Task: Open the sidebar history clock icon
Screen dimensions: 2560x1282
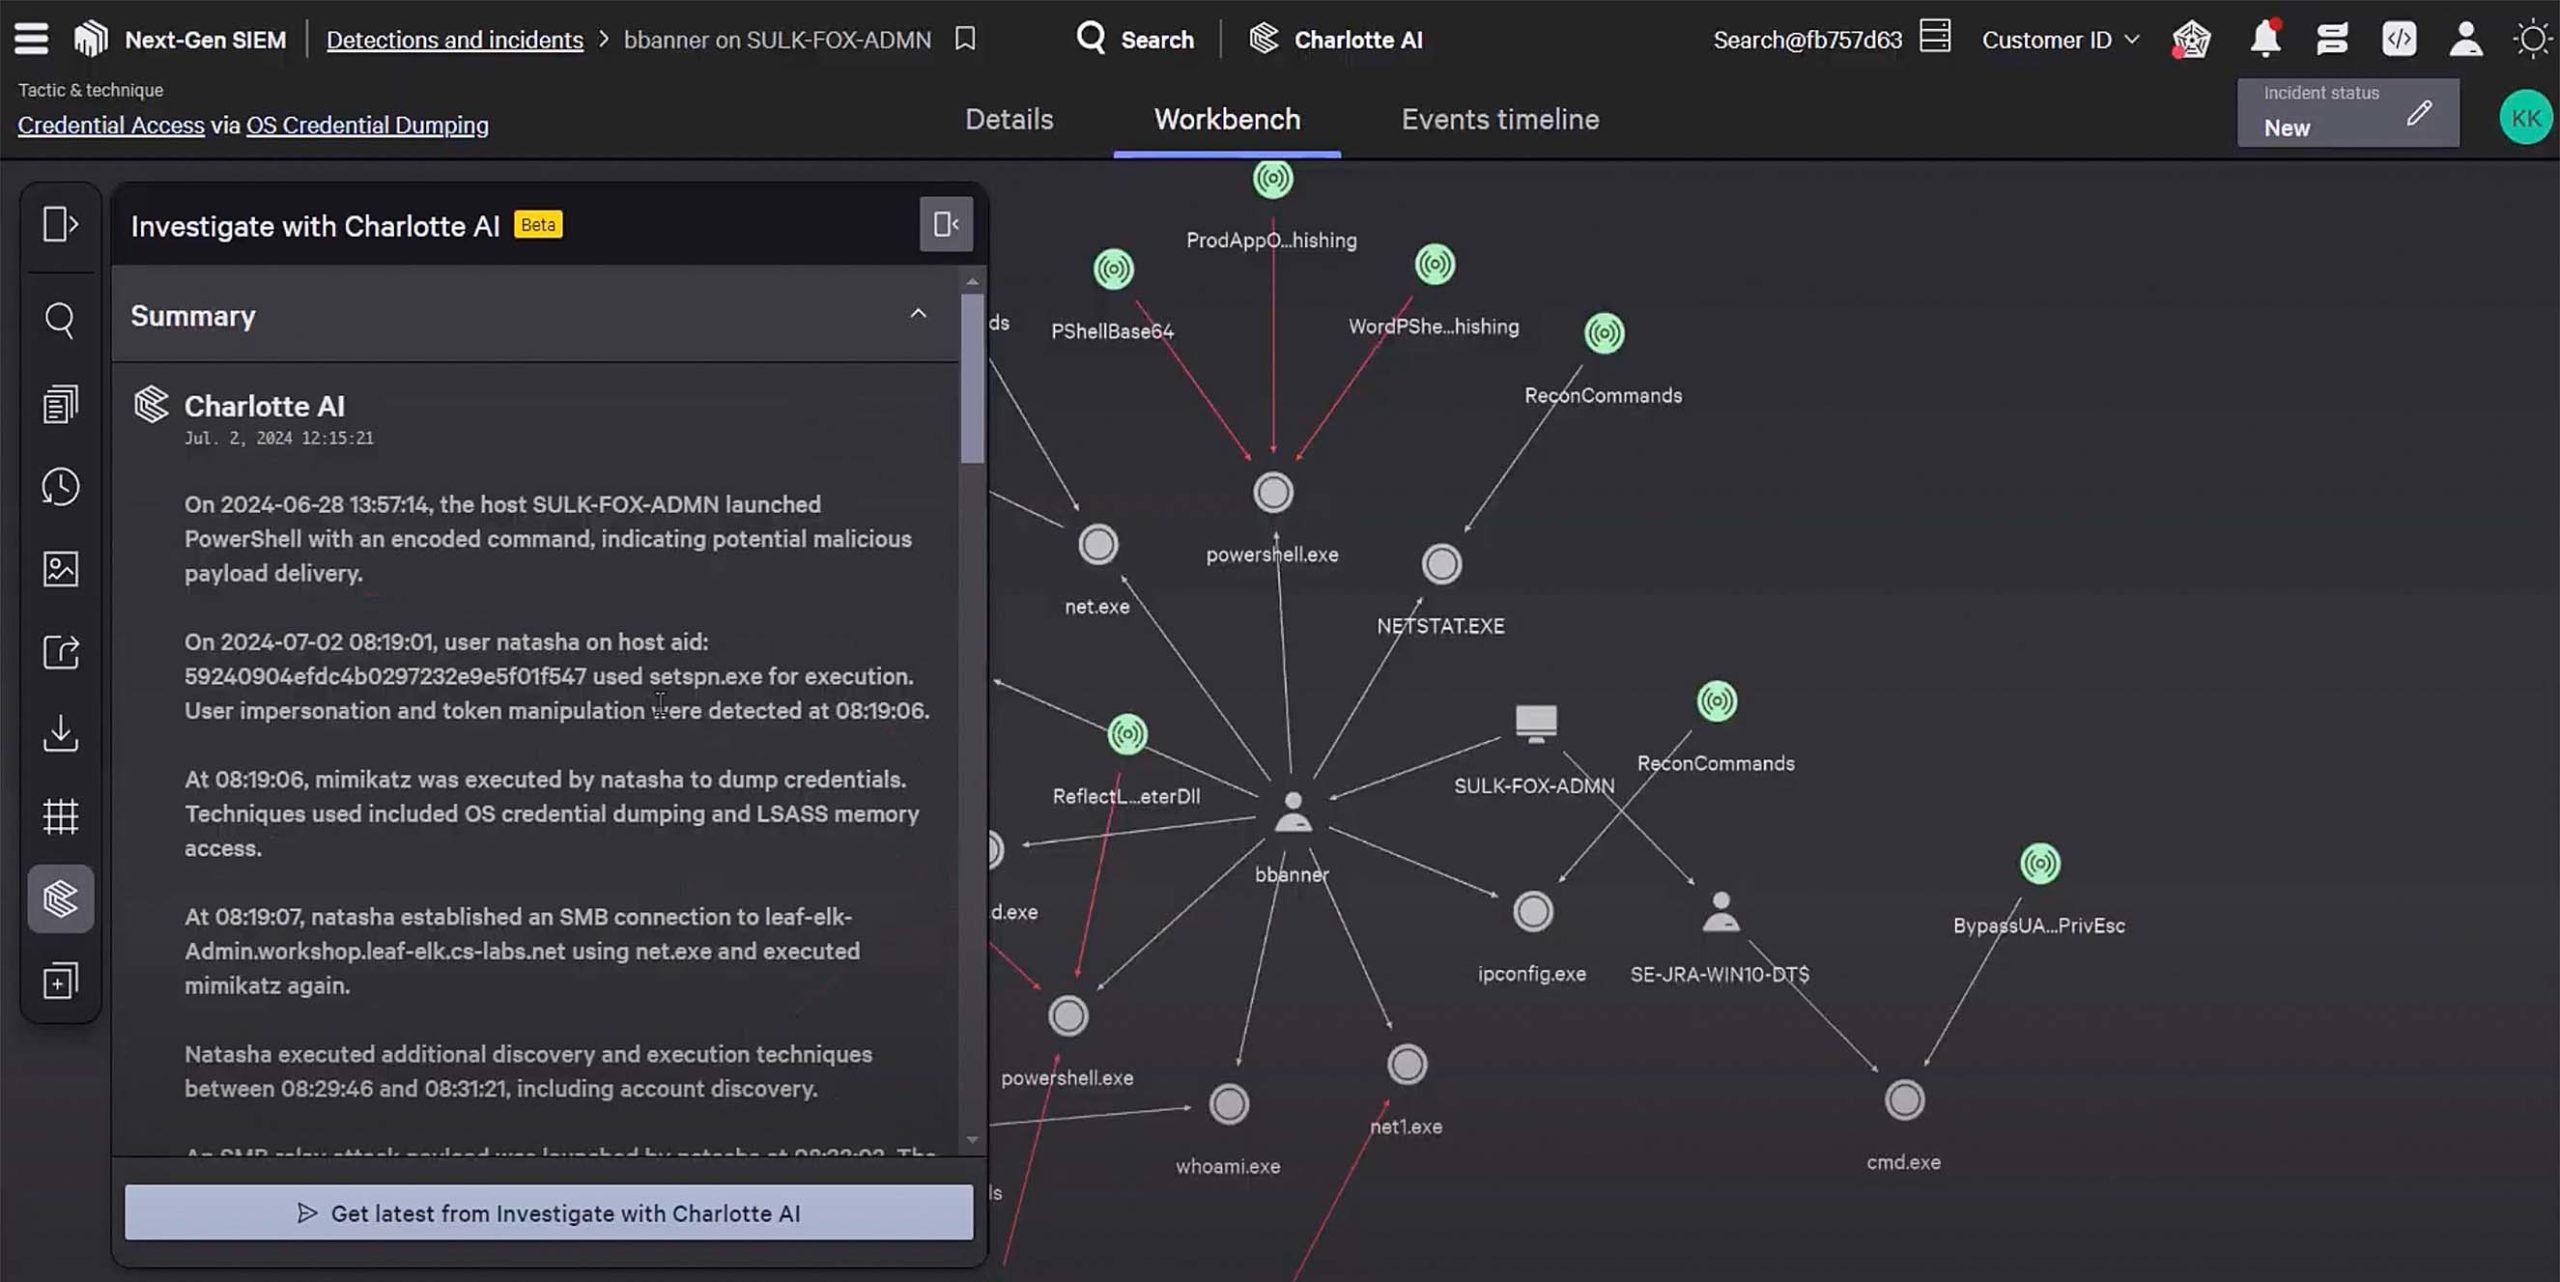Action: 60,487
